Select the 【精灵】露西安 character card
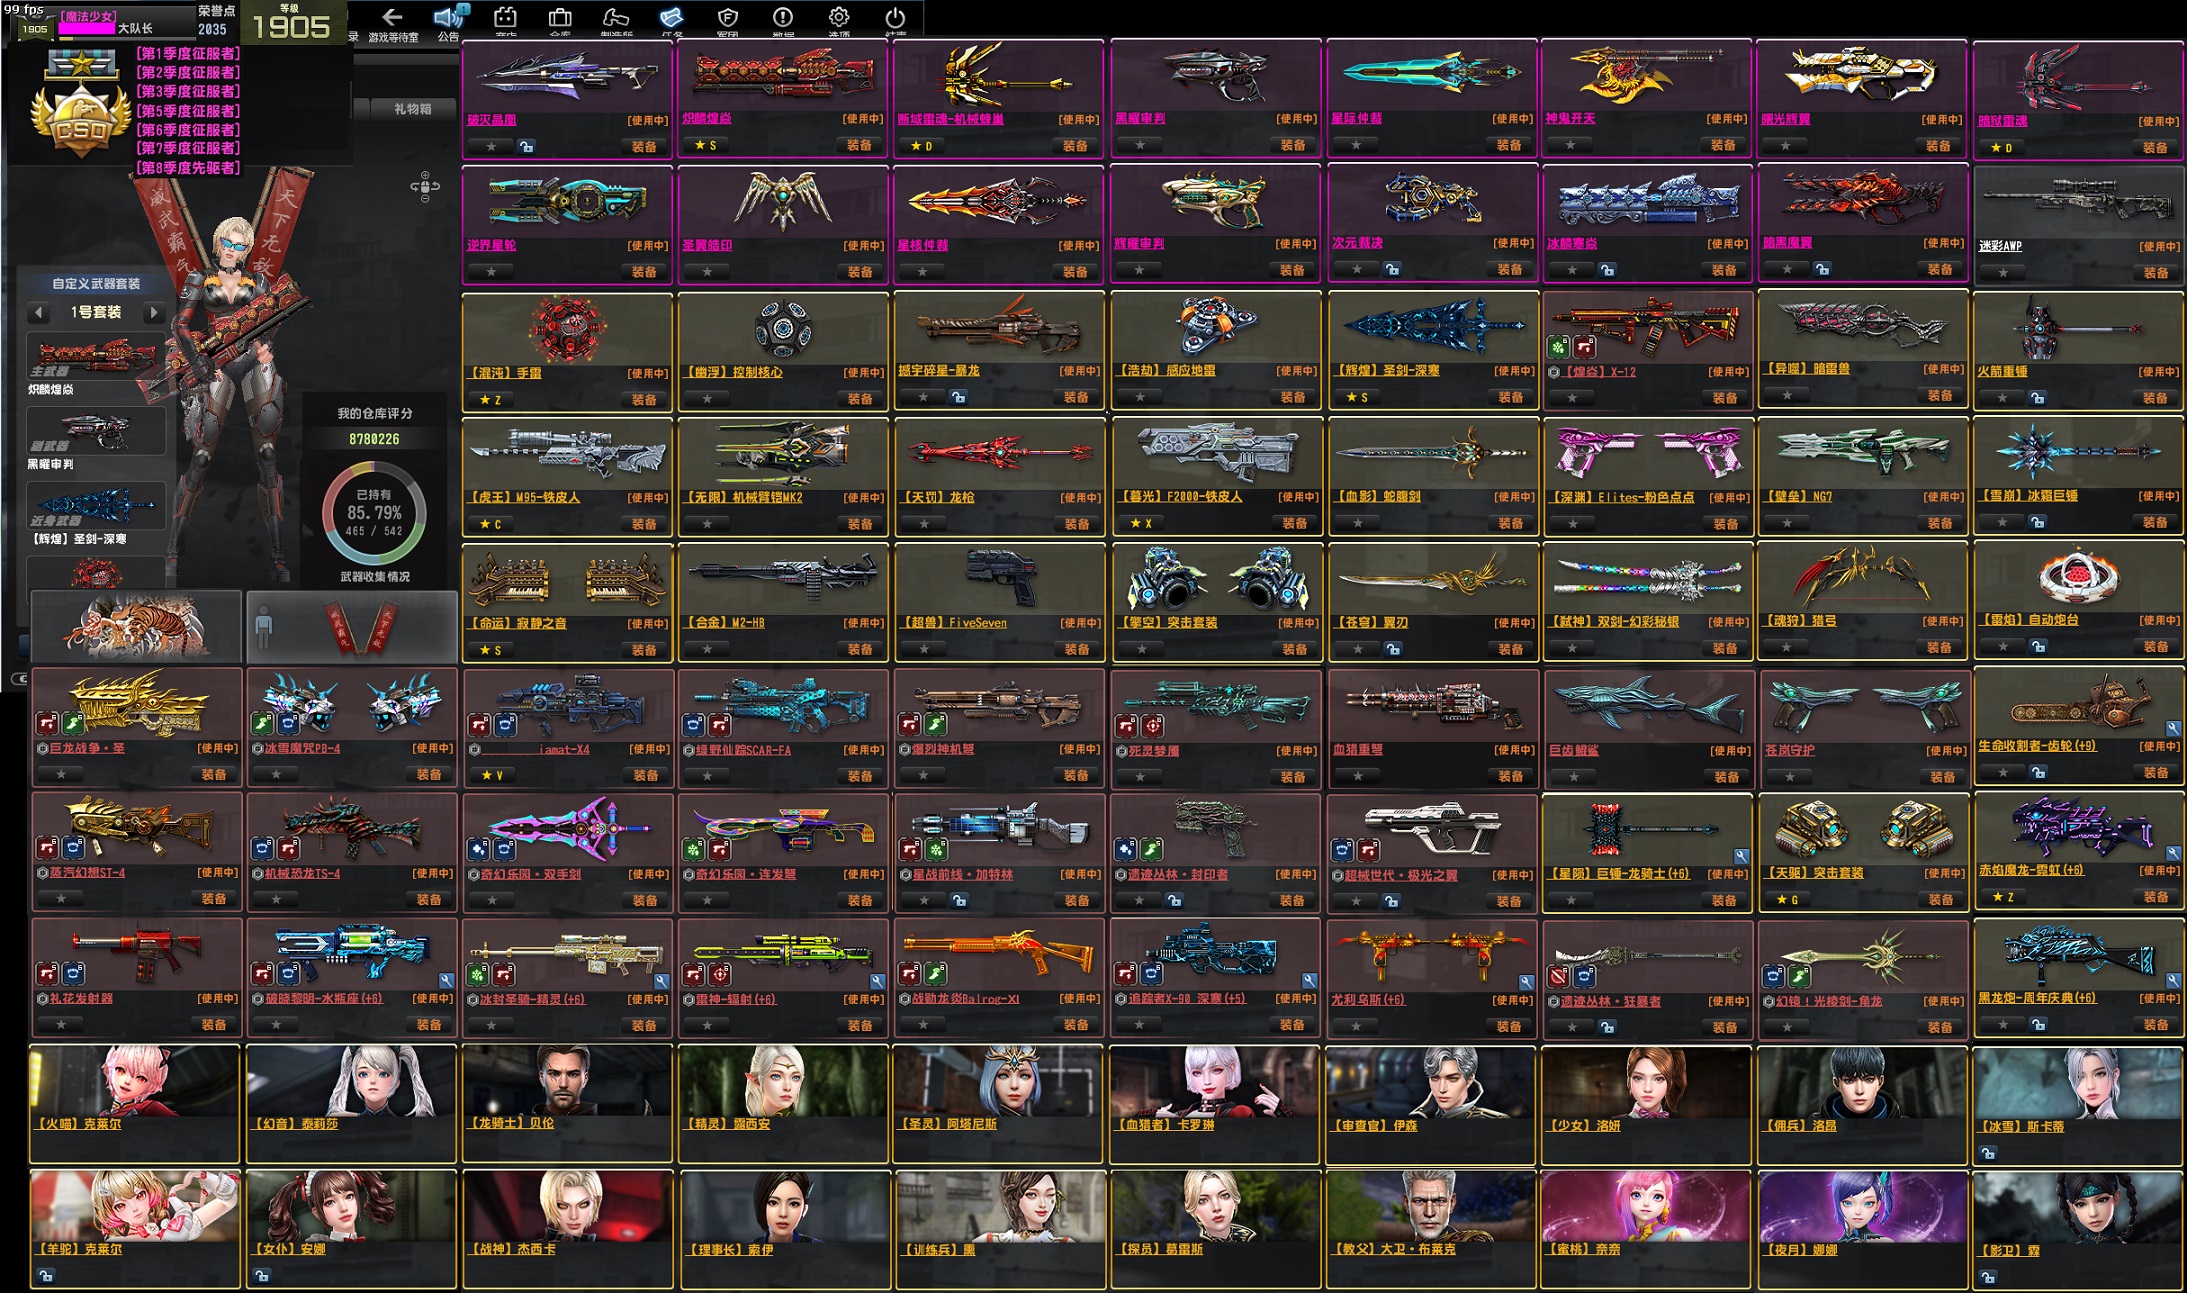 point(783,1103)
